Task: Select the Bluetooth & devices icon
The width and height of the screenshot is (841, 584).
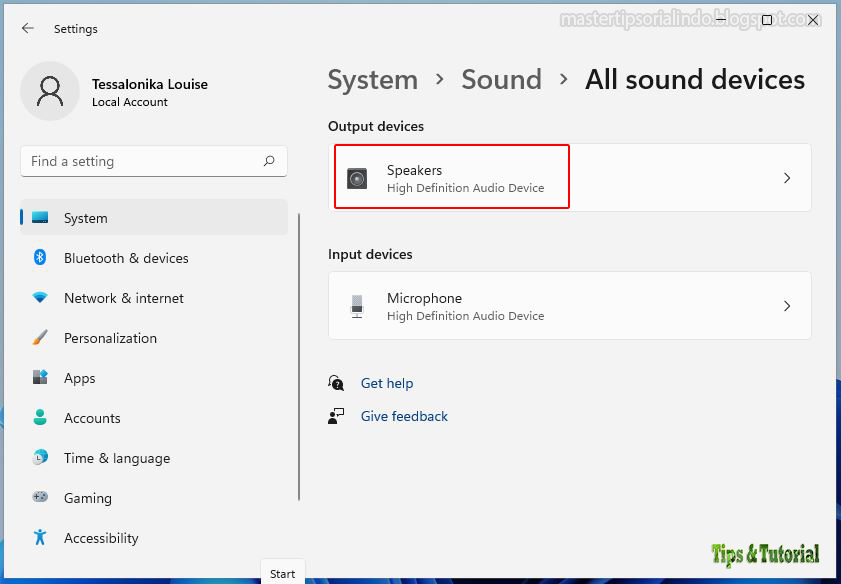Action: (39, 258)
